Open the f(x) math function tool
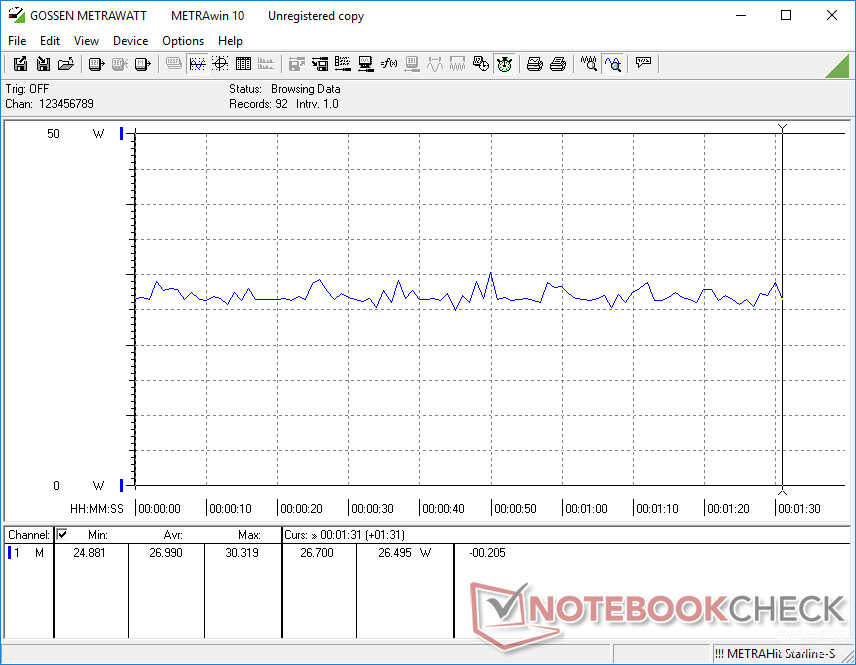This screenshot has width=856, height=665. coord(390,64)
